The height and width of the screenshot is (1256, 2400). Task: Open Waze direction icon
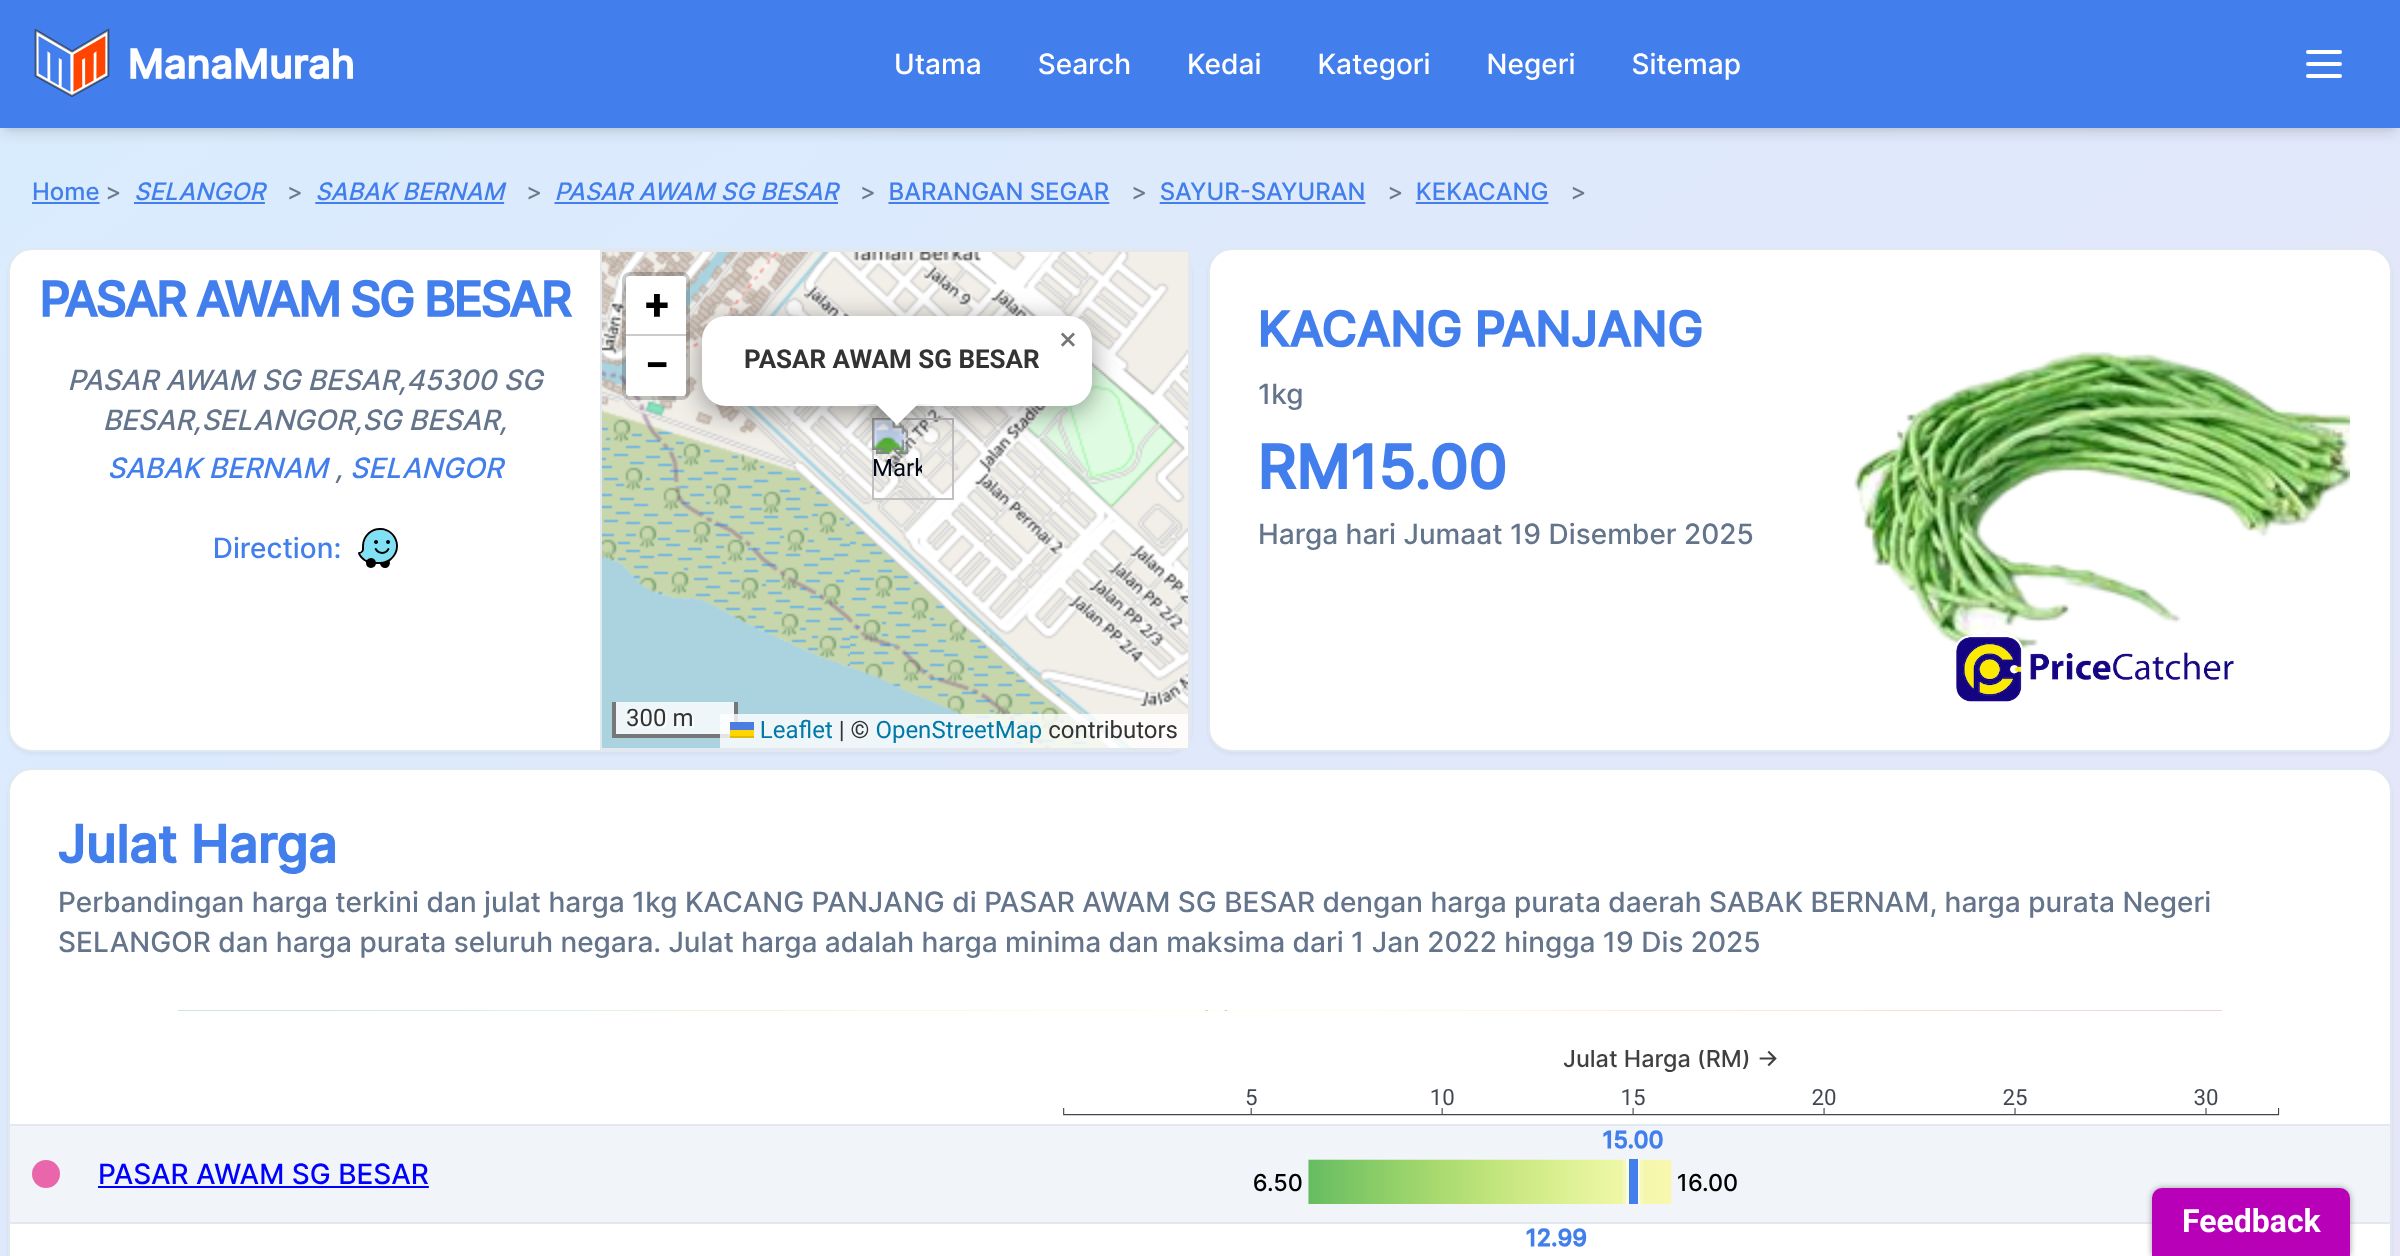click(378, 548)
